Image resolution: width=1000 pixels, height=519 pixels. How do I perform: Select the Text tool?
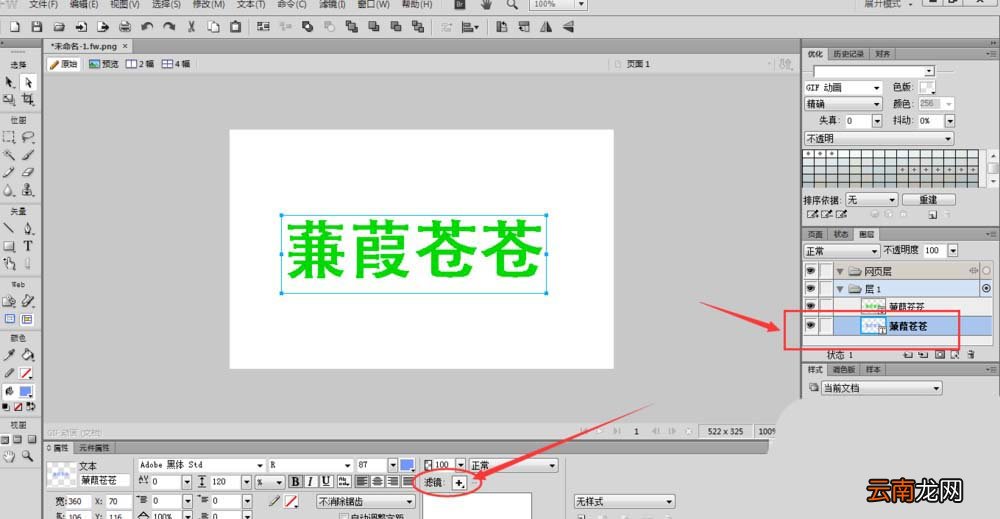pos(28,246)
